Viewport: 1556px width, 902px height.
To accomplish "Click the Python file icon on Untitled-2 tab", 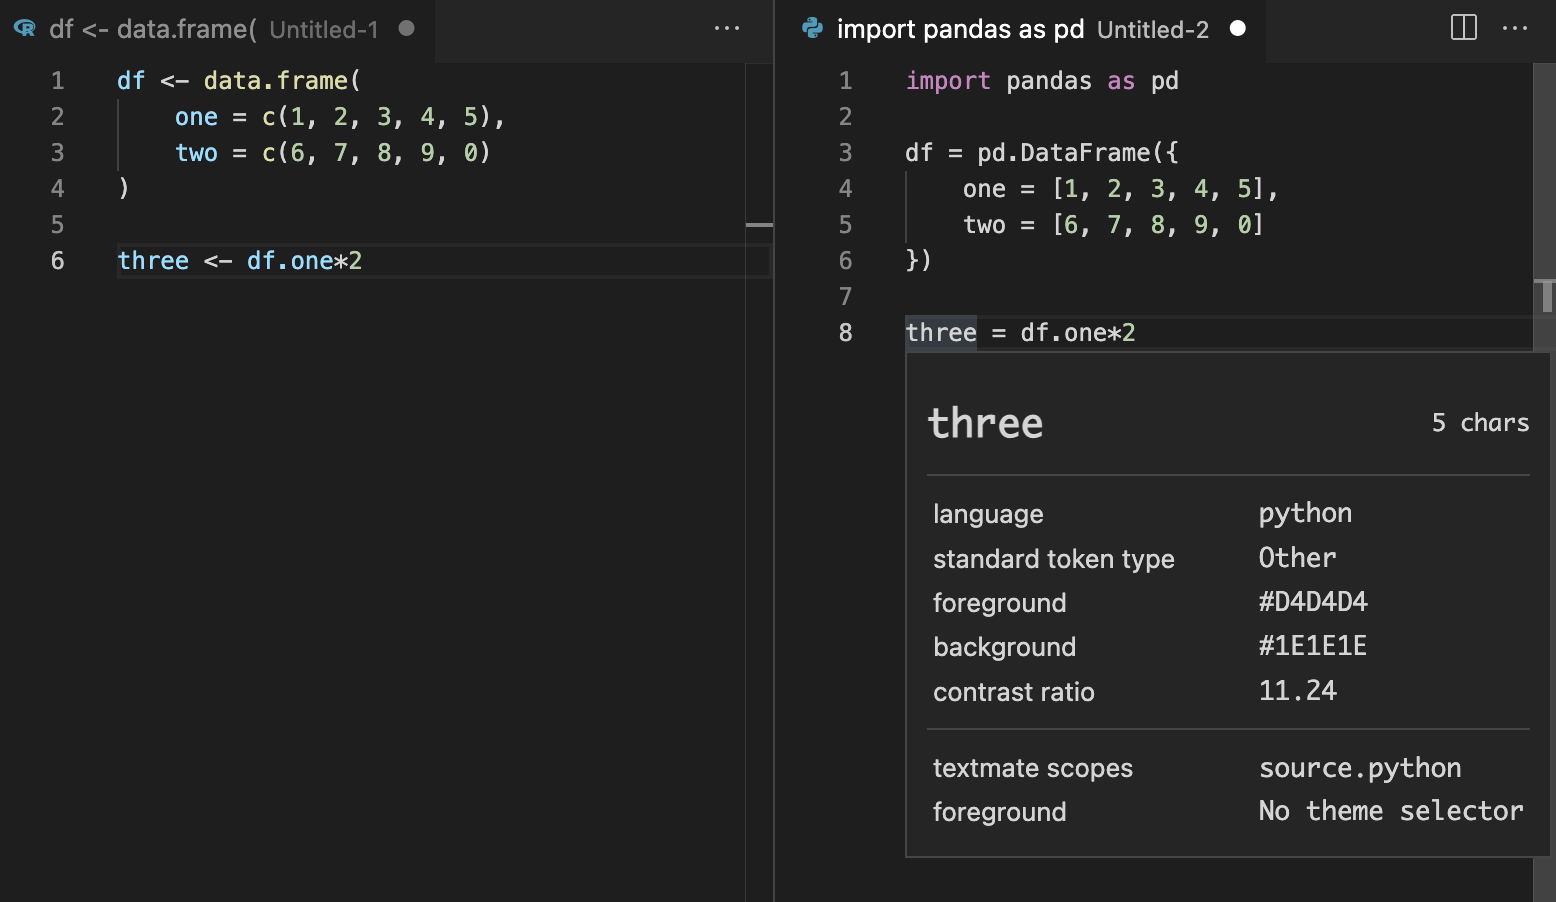I will point(812,28).
